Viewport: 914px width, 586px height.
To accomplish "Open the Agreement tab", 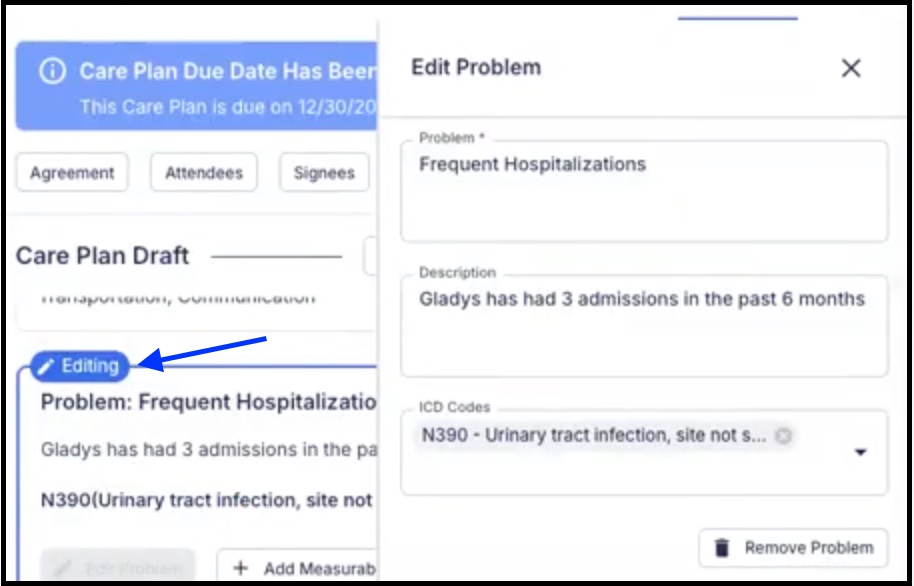I will [x=72, y=173].
